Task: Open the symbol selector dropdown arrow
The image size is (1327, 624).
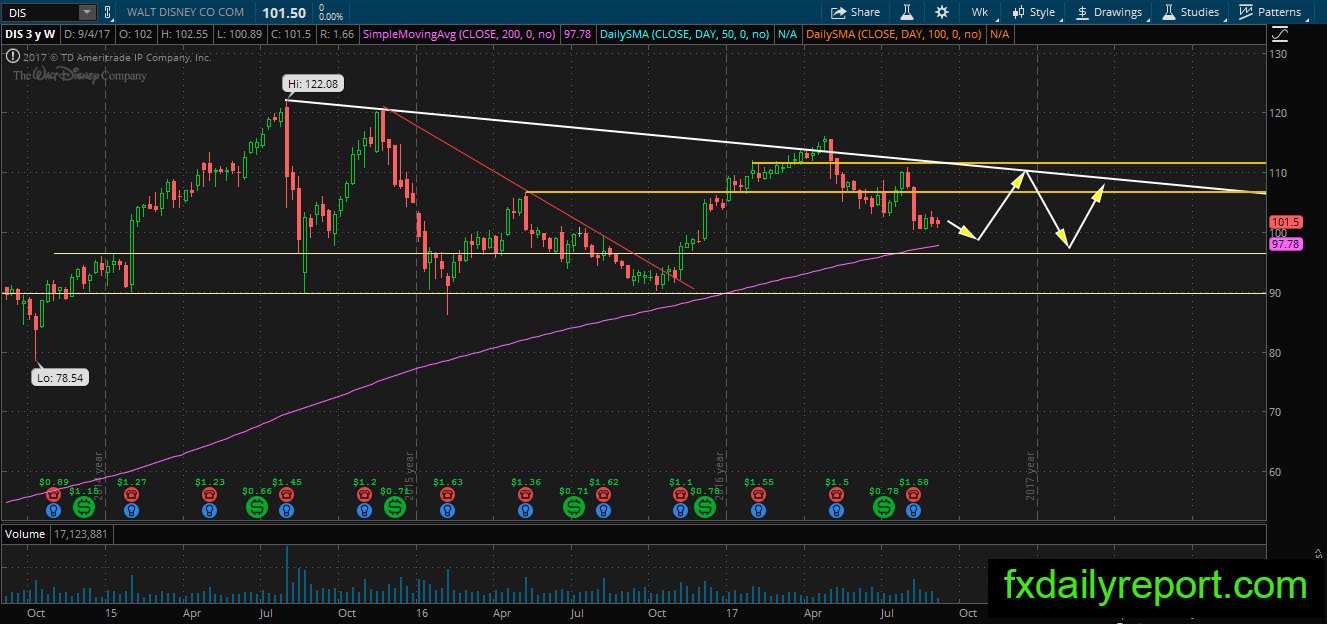Action: (86, 12)
